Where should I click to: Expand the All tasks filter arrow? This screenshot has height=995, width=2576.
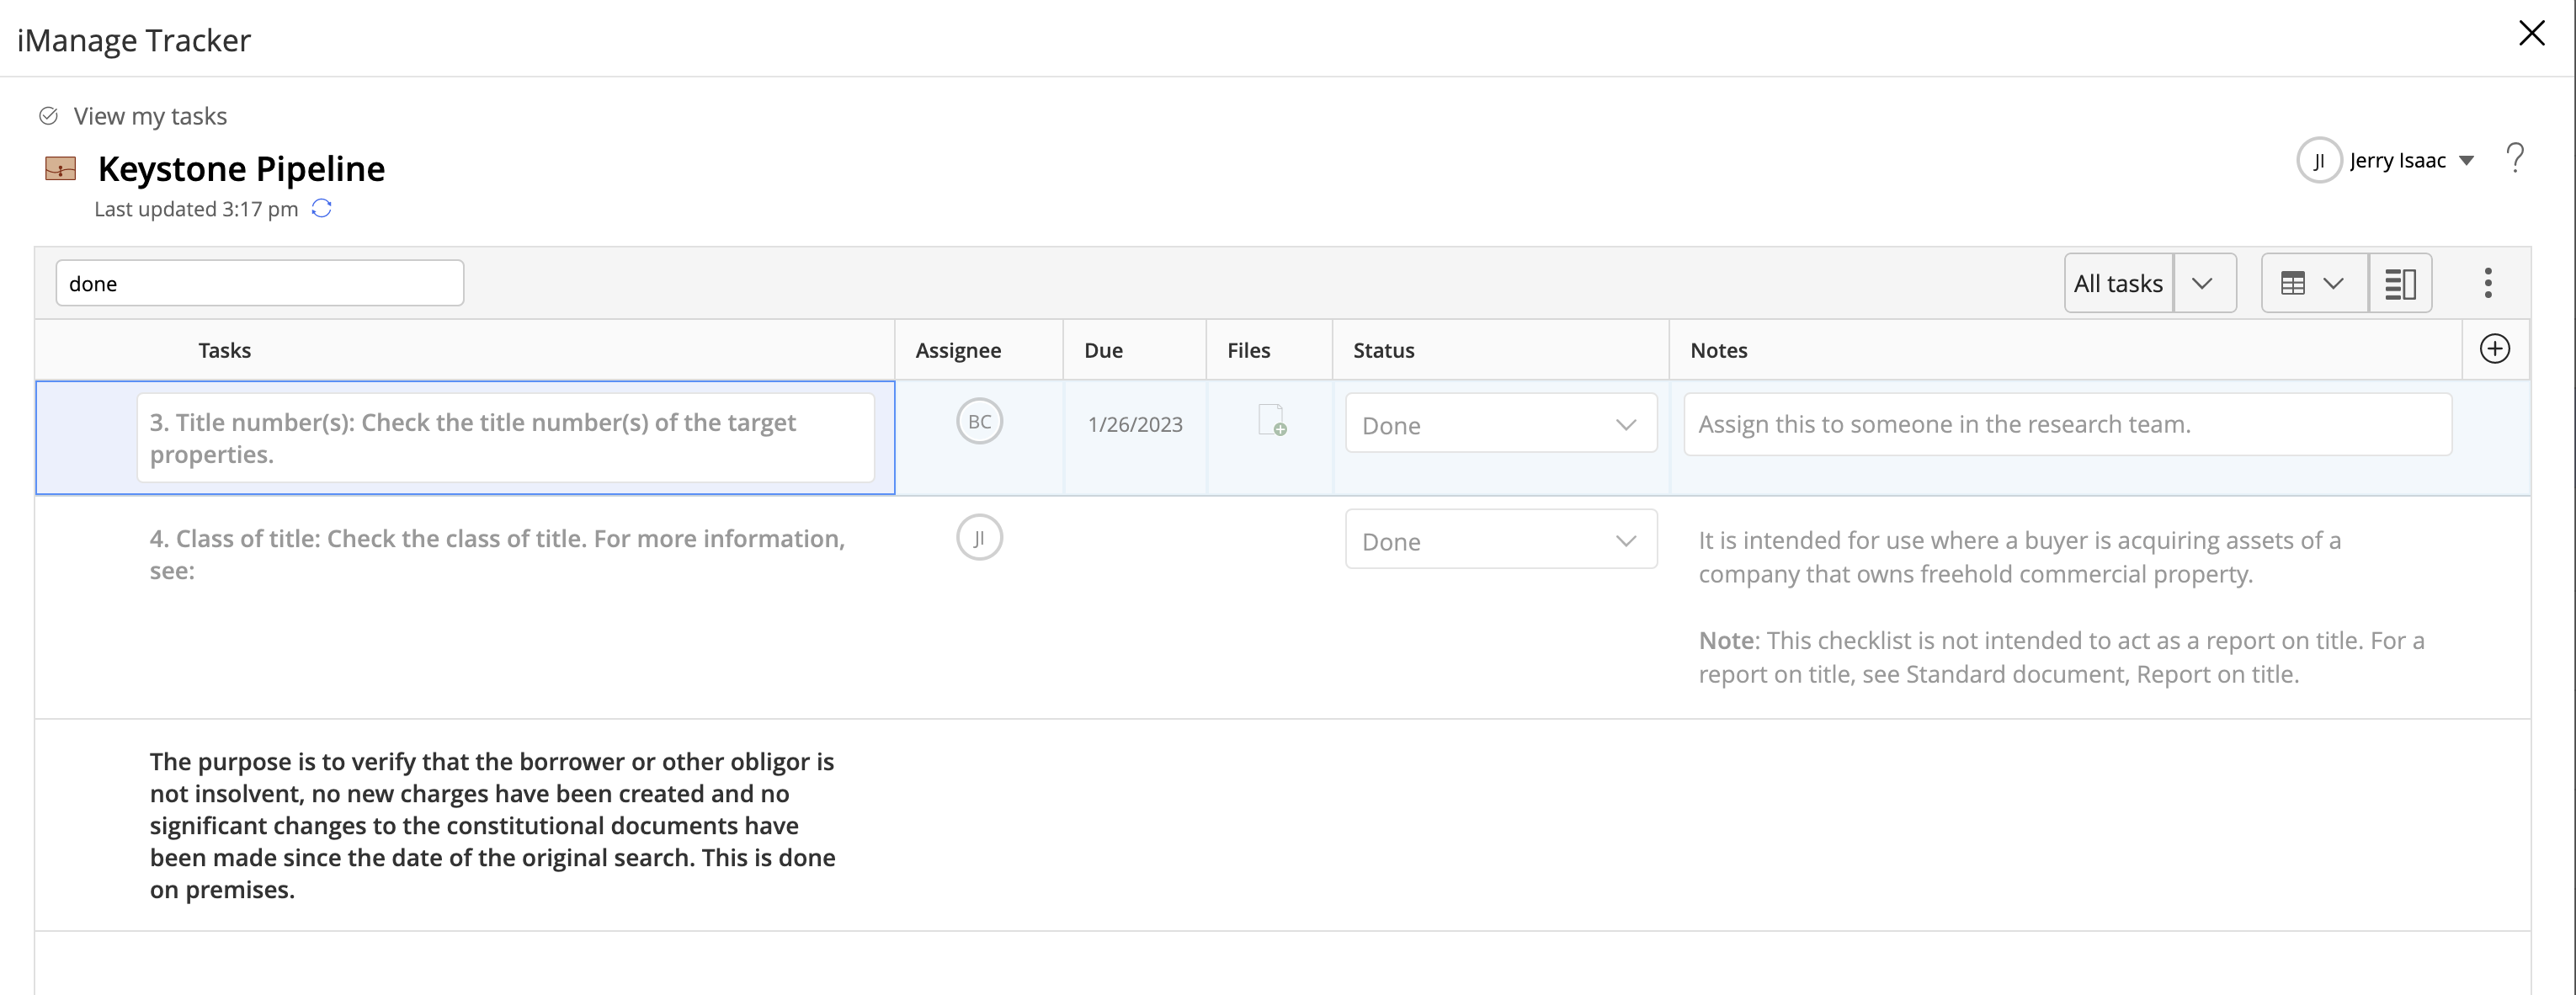[2202, 284]
